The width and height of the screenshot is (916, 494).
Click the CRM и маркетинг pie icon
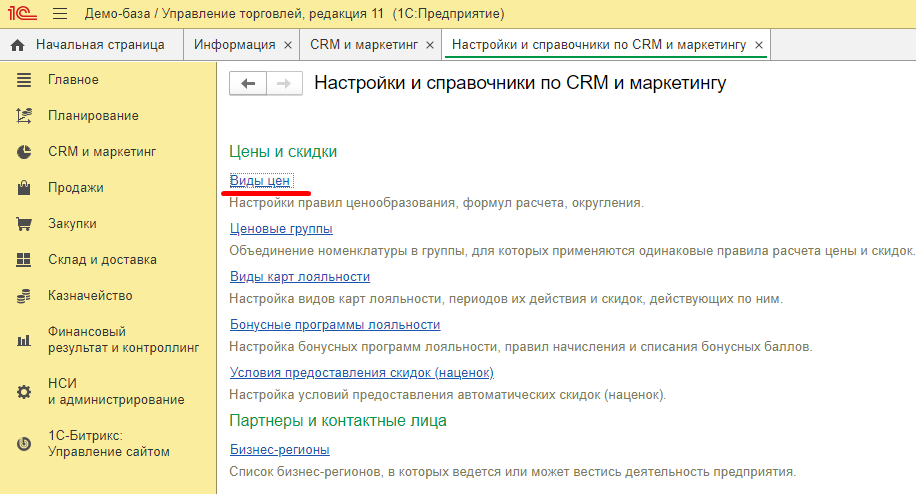pyautogui.click(x=24, y=152)
